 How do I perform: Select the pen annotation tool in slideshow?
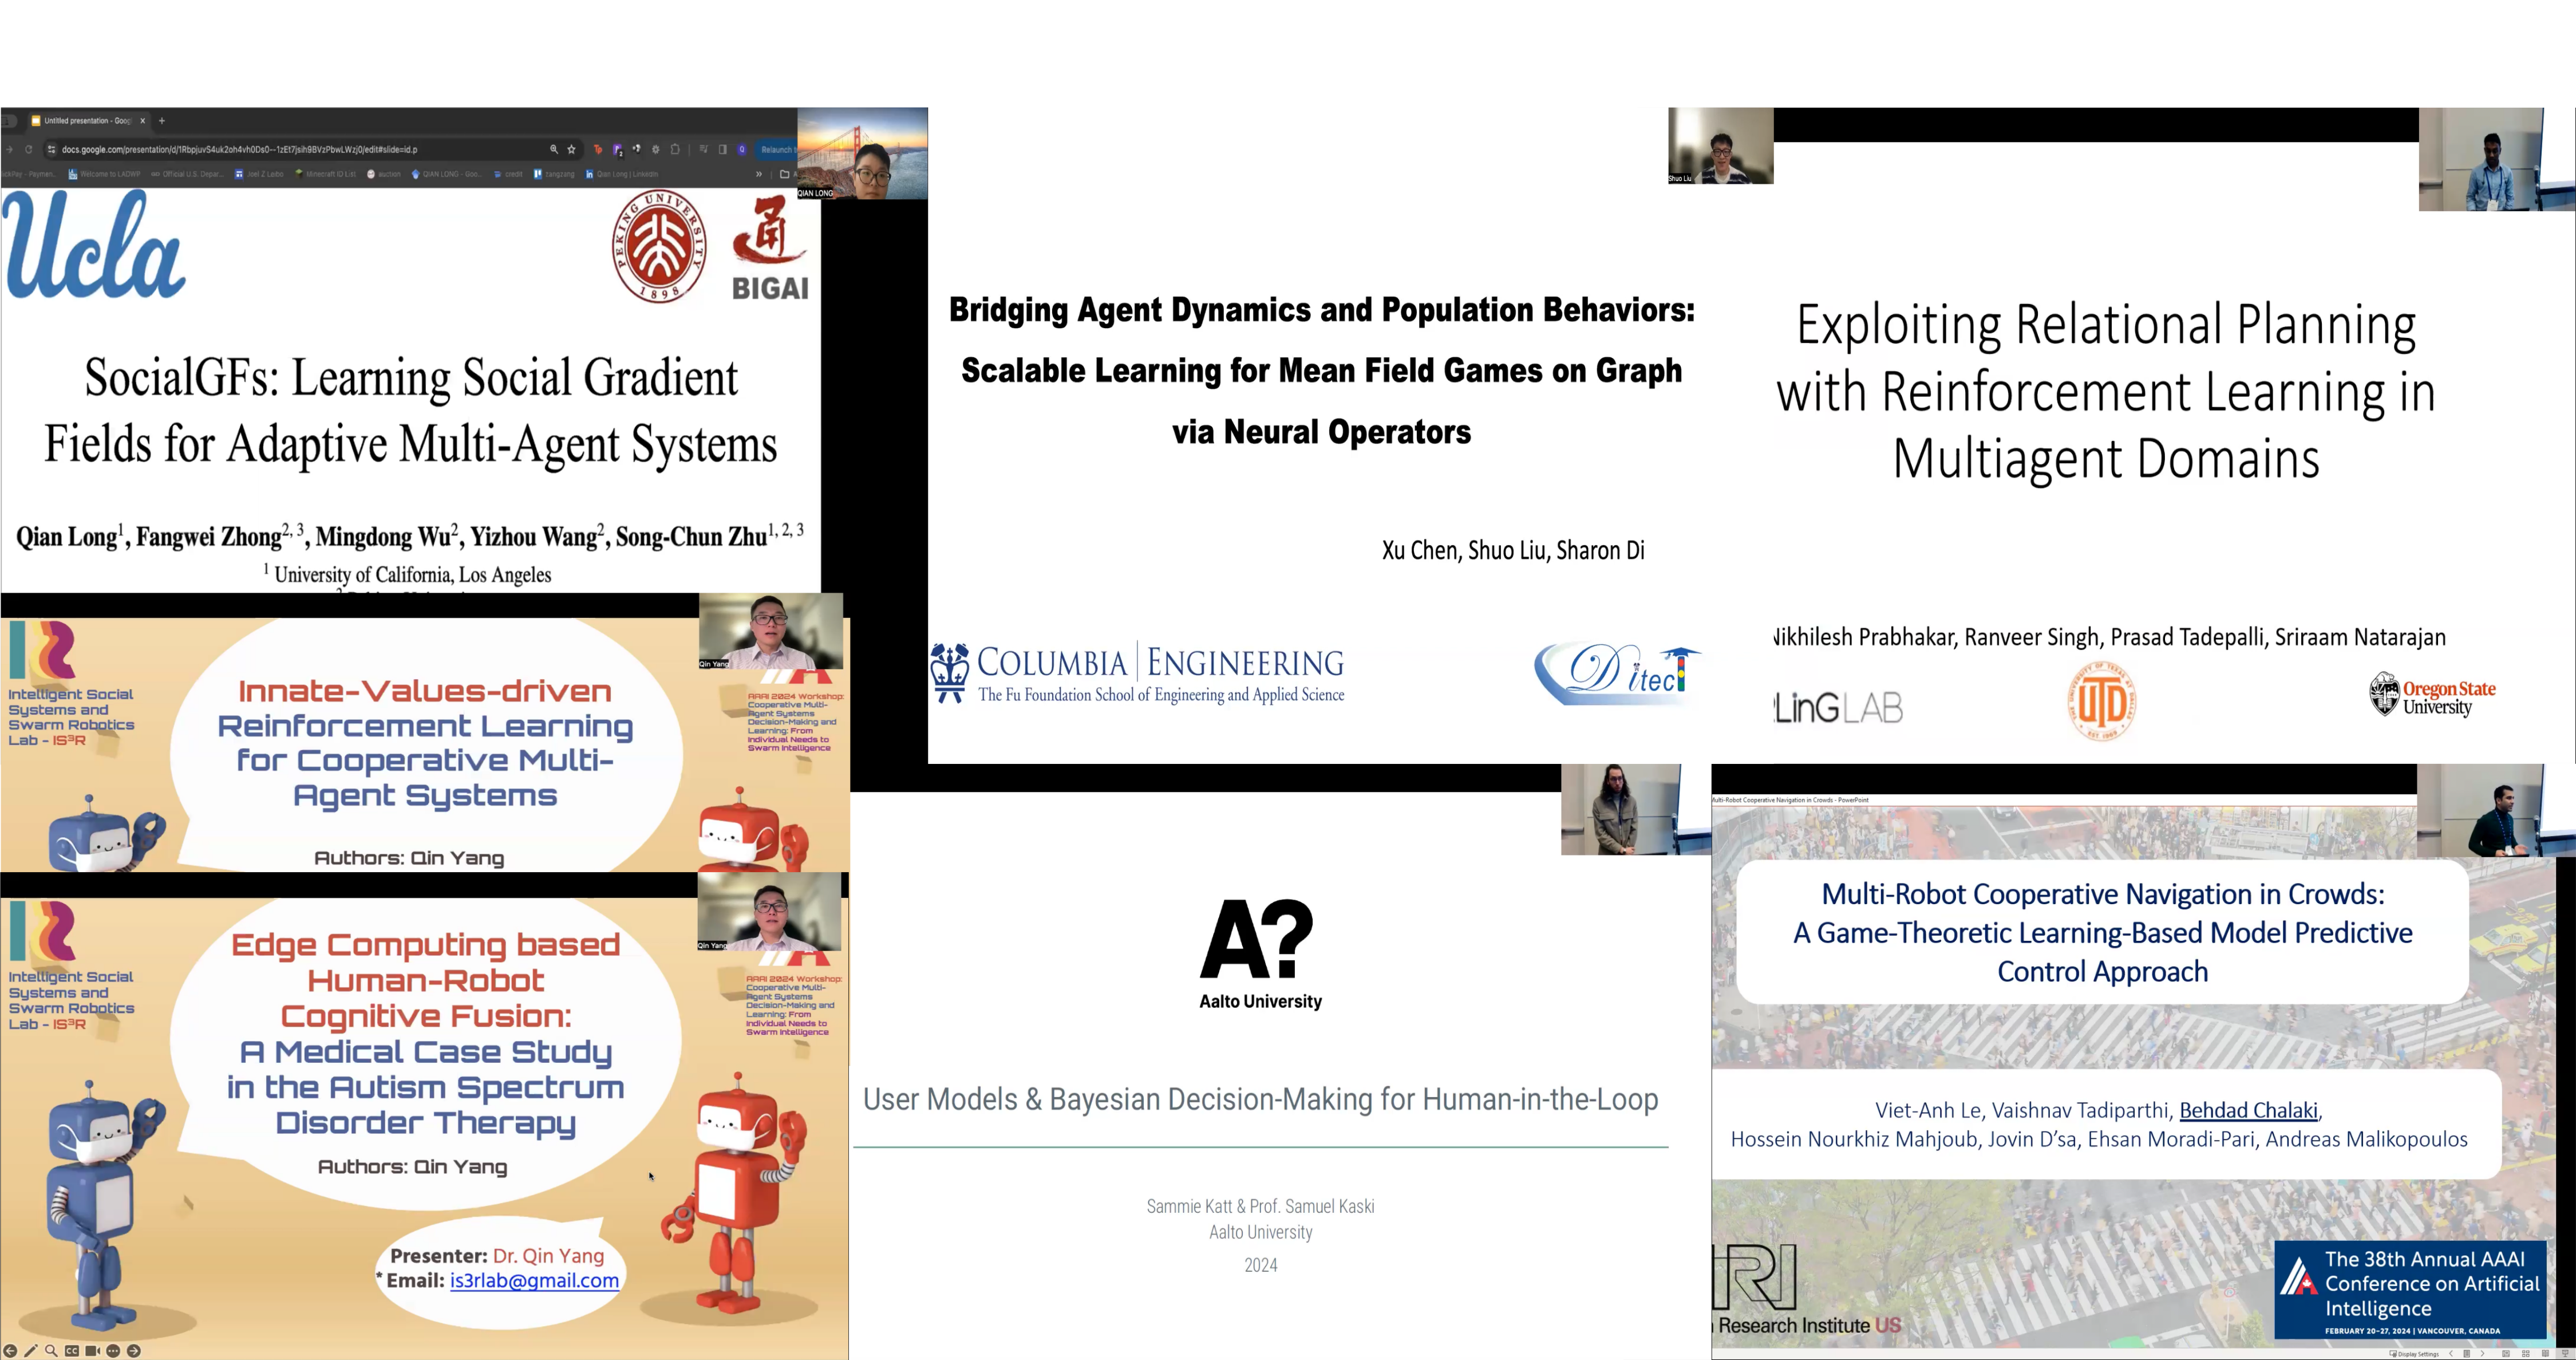[31, 1351]
